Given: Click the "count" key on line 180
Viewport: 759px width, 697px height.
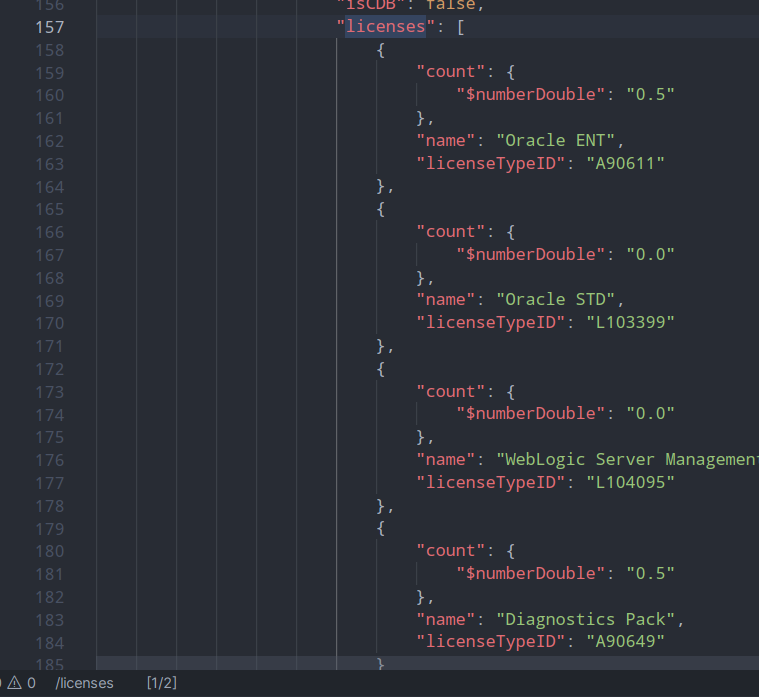Looking at the screenshot, I should [x=451, y=551].
